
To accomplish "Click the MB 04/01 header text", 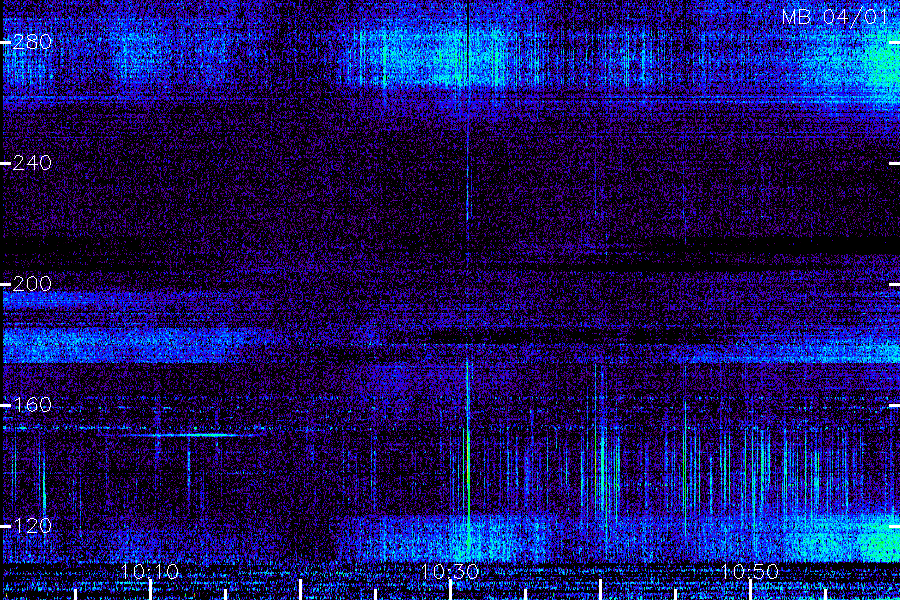I will click(835, 17).
